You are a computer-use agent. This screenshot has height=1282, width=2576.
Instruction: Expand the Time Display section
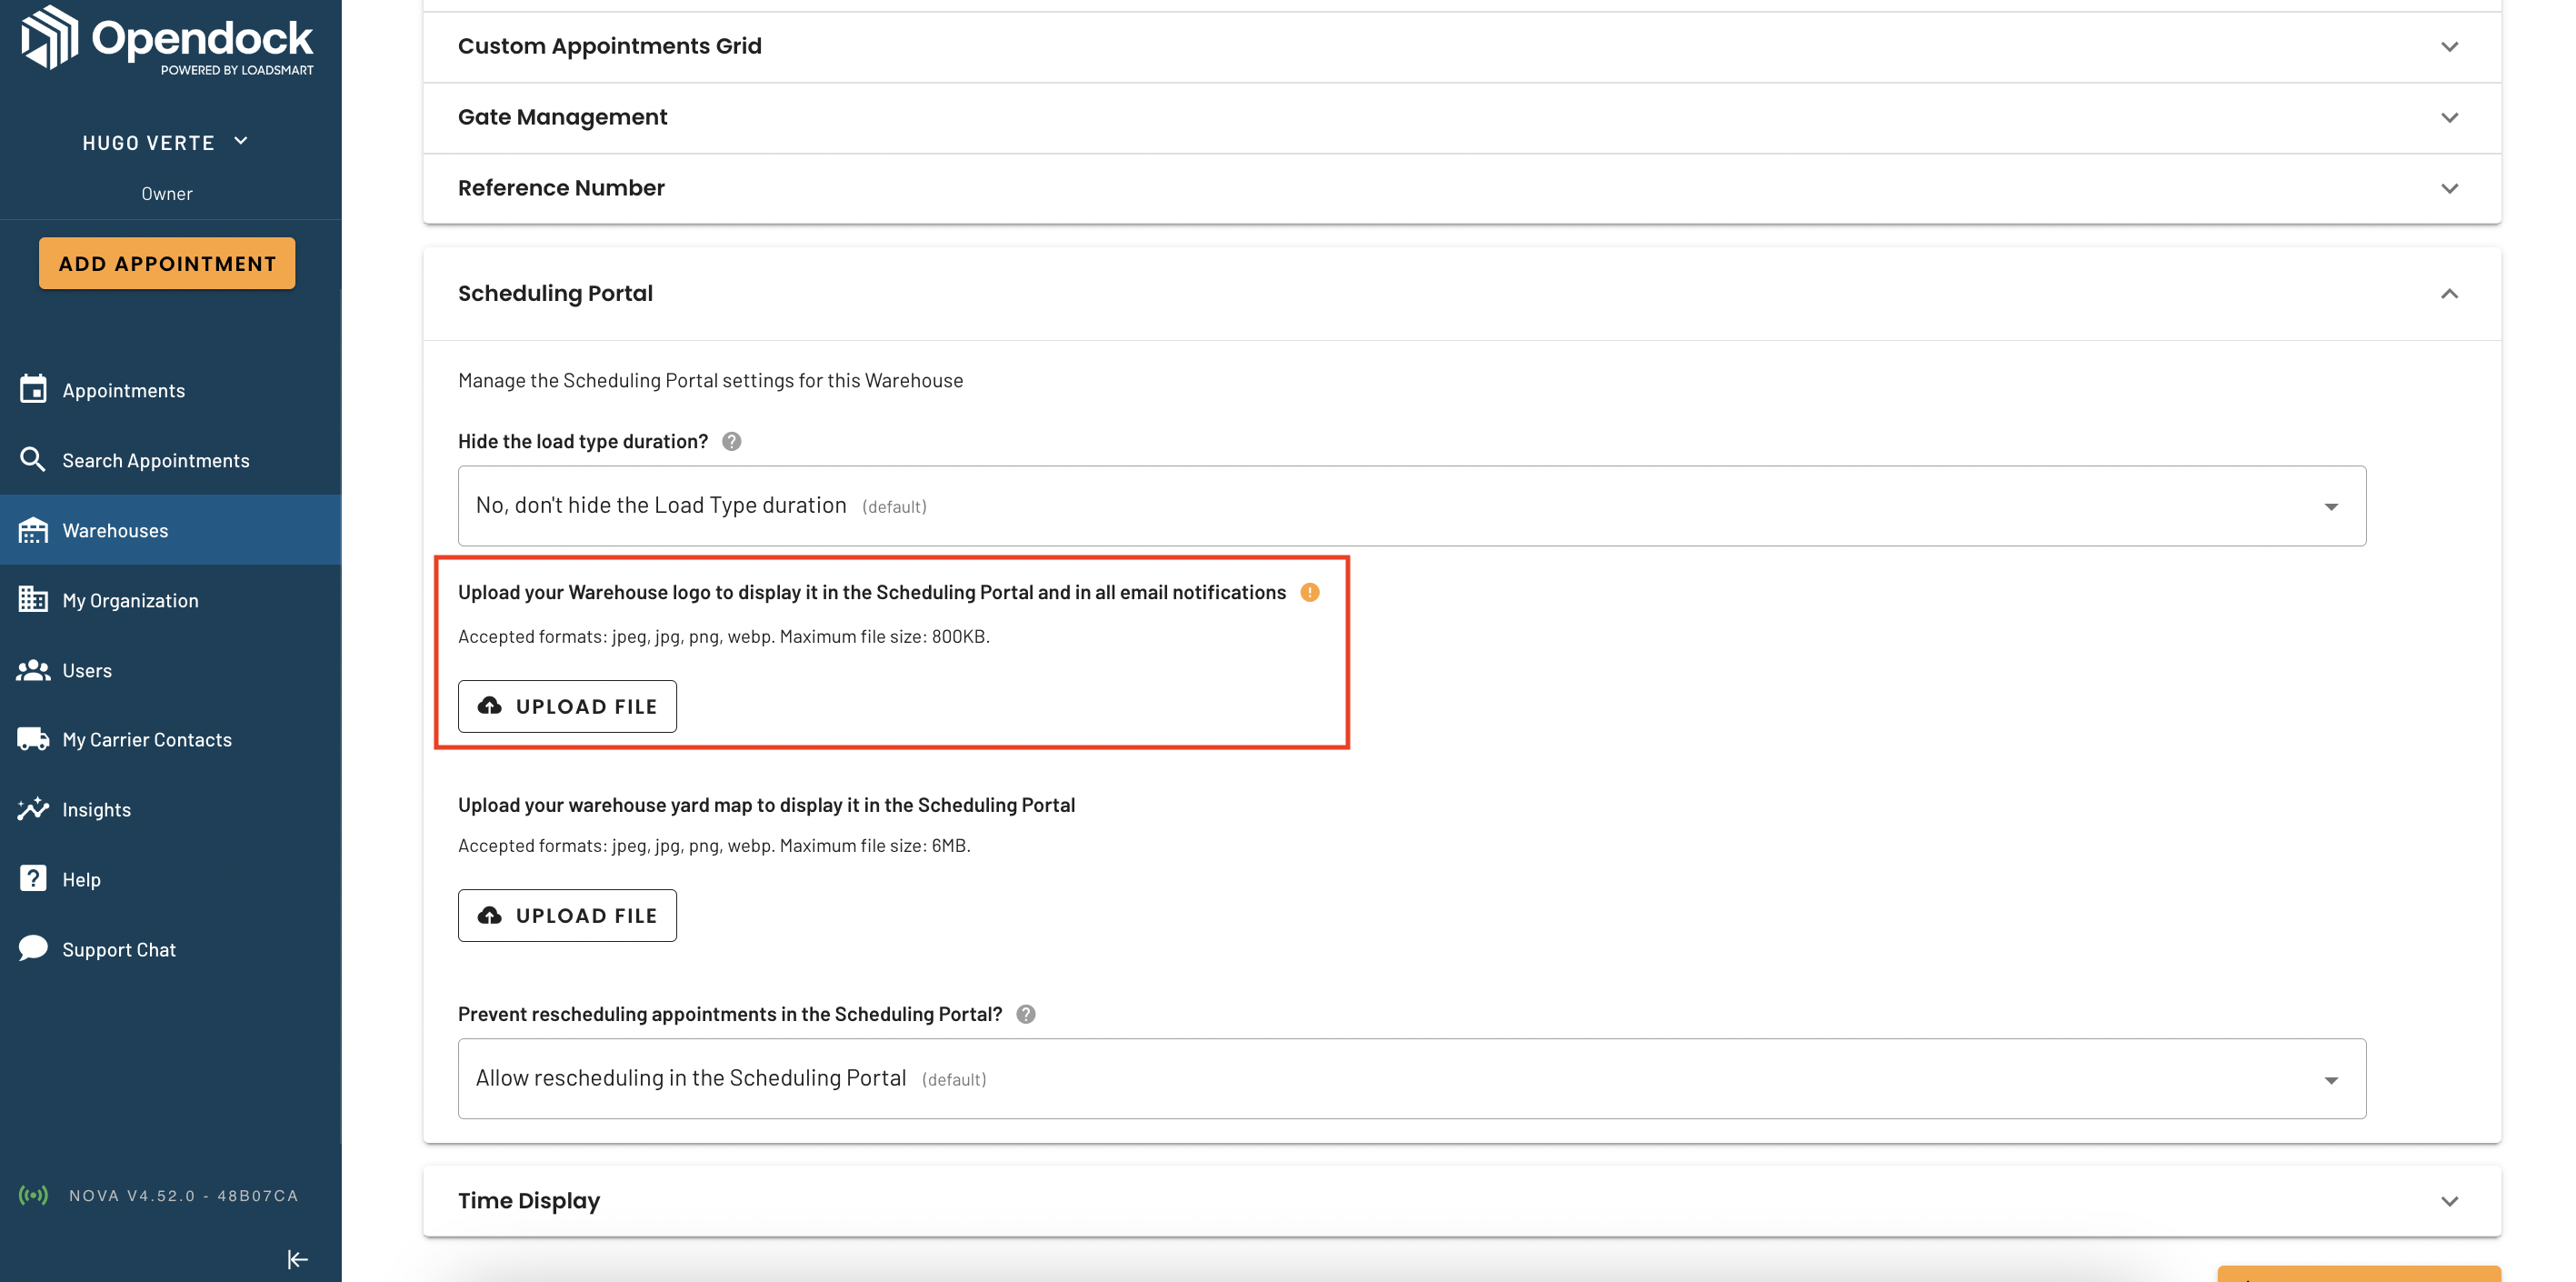(x=1462, y=1200)
